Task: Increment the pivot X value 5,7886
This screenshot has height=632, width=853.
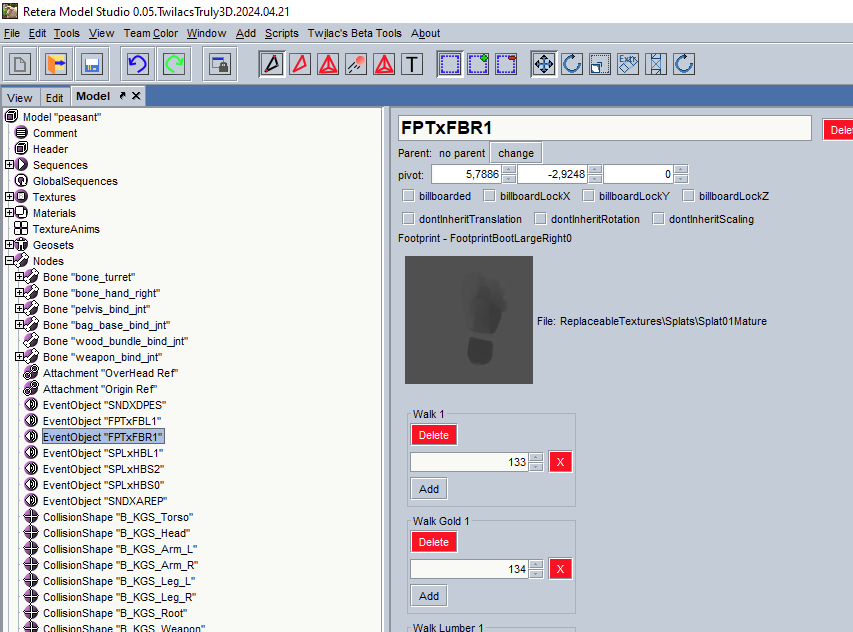Action: (509, 170)
